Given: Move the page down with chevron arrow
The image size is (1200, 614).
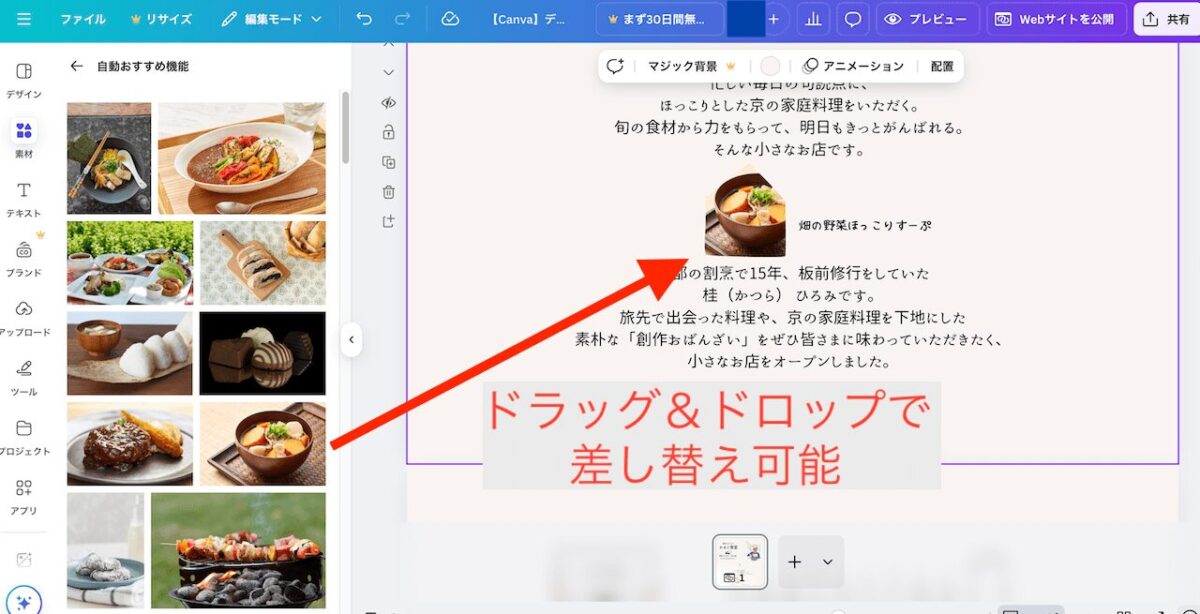Looking at the screenshot, I should point(389,72).
